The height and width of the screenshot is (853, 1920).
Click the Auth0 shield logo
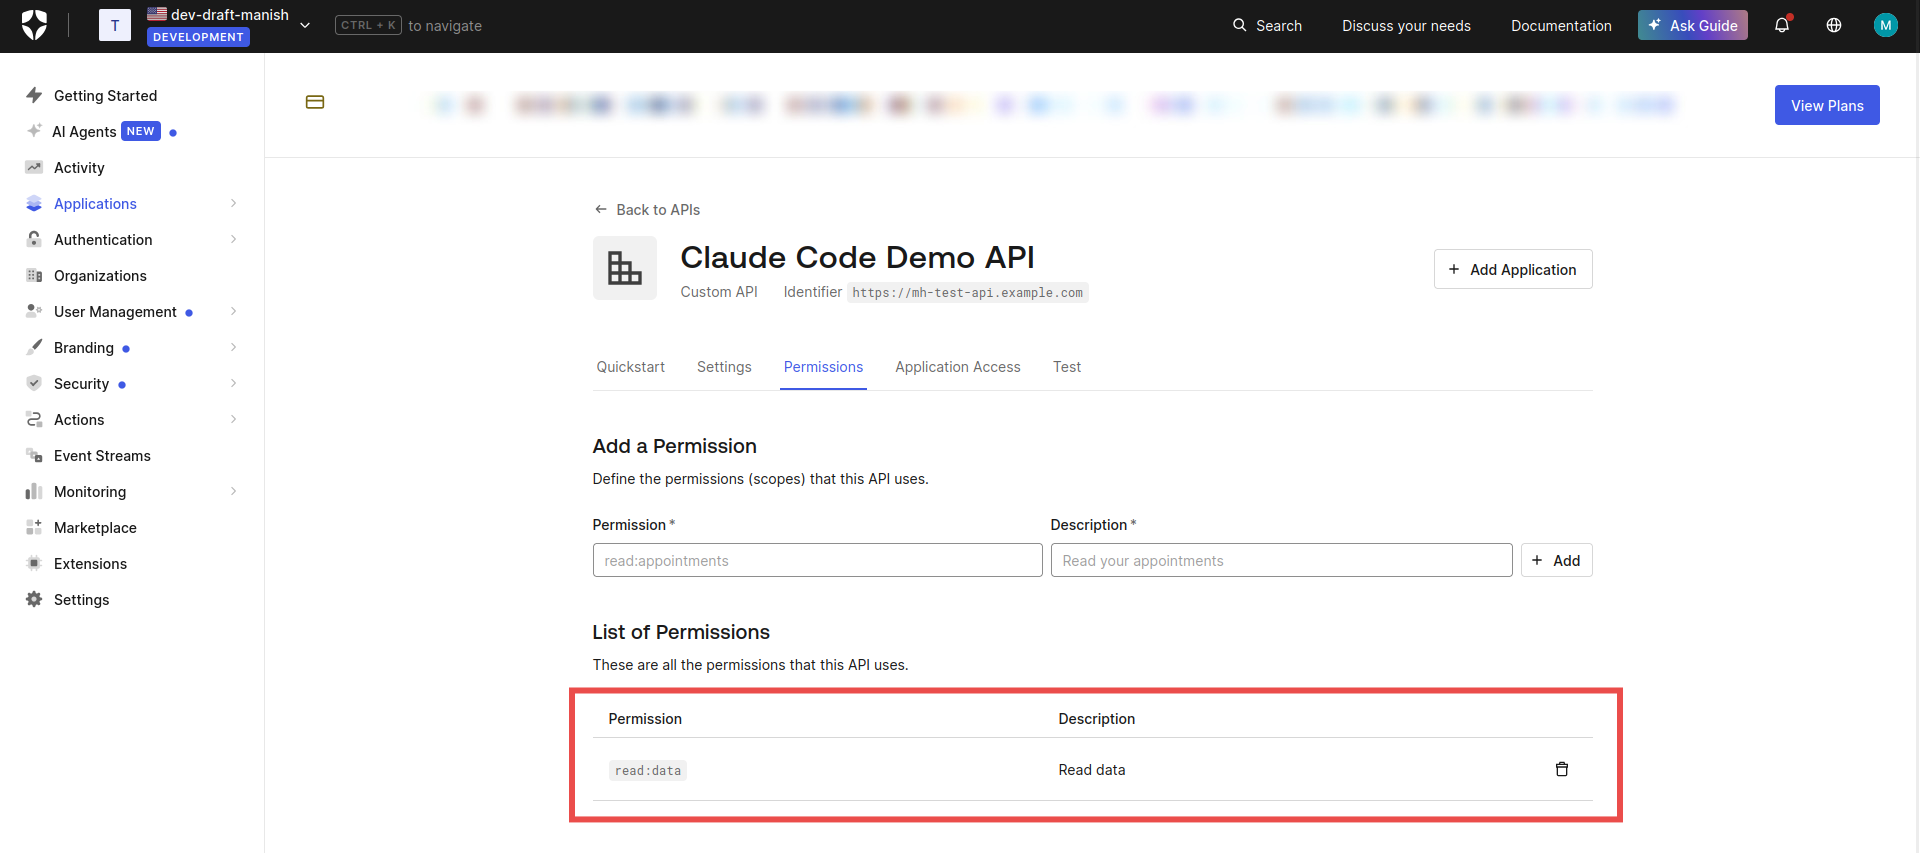tap(35, 25)
